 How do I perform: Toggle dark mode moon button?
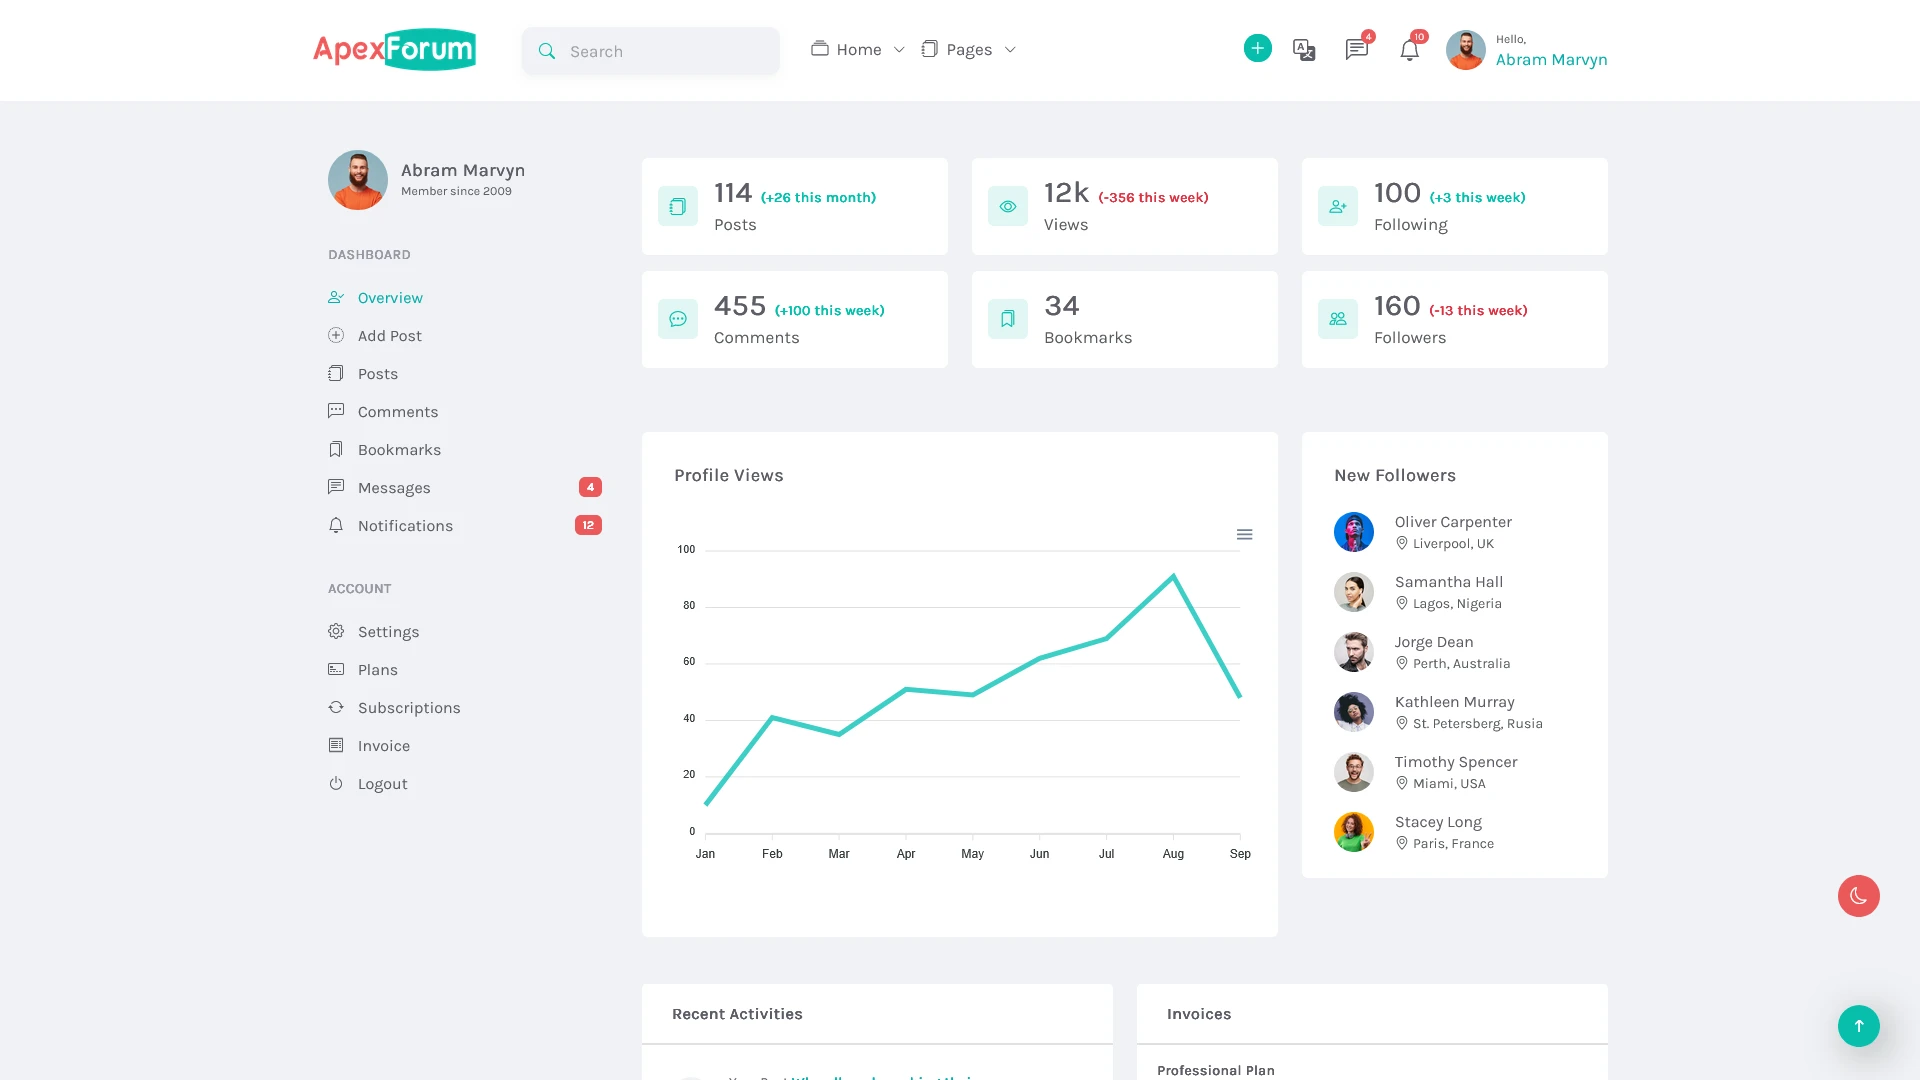click(x=1858, y=896)
